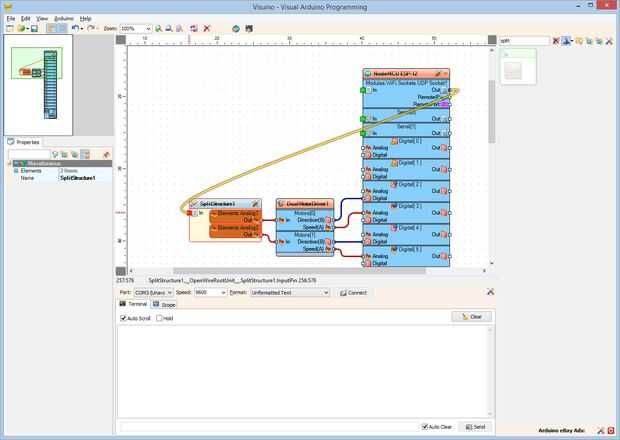The width and height of the screenshot is (620, 440).
Task: Click the New project icon in toolbar
Action: point(9,28)
